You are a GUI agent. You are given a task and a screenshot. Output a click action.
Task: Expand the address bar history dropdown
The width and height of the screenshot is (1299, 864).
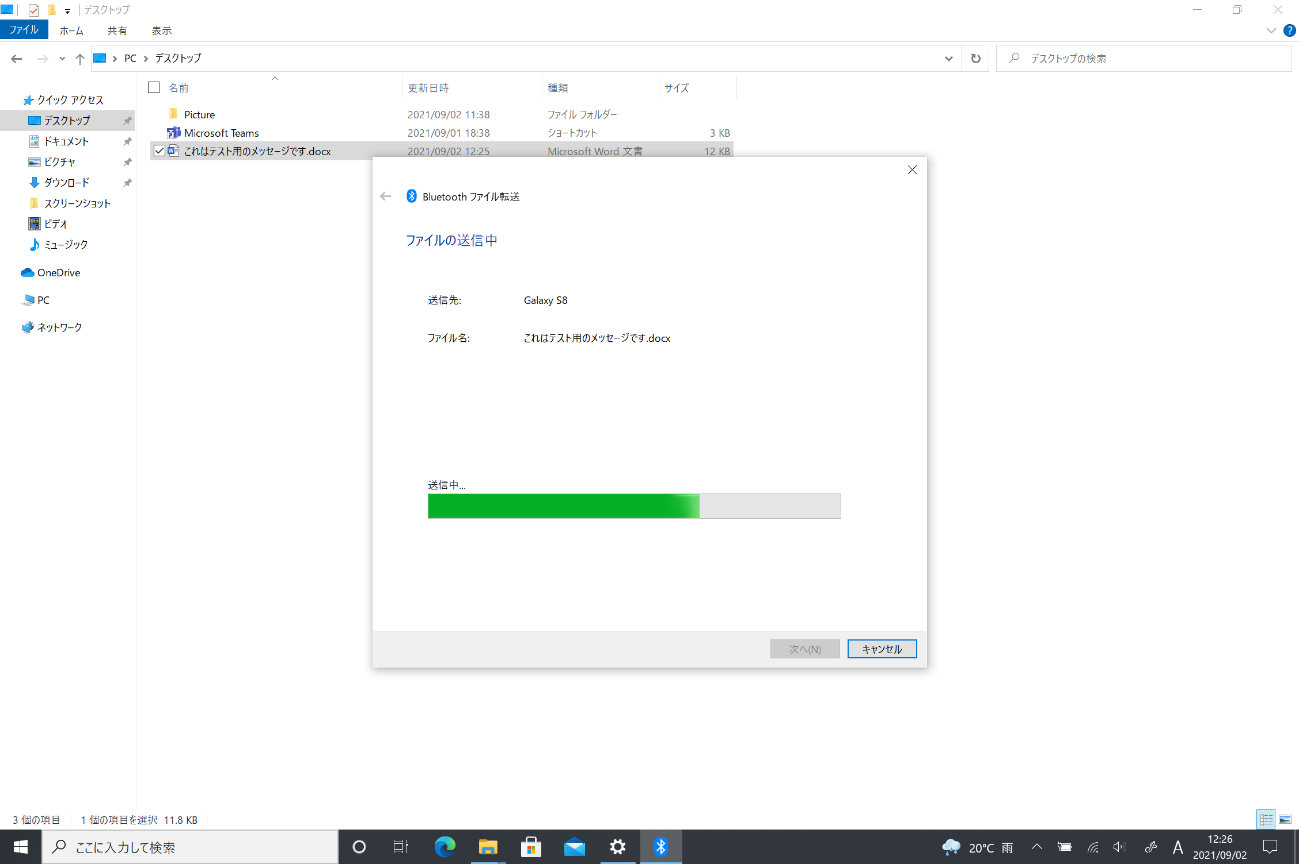click(949, 59)
